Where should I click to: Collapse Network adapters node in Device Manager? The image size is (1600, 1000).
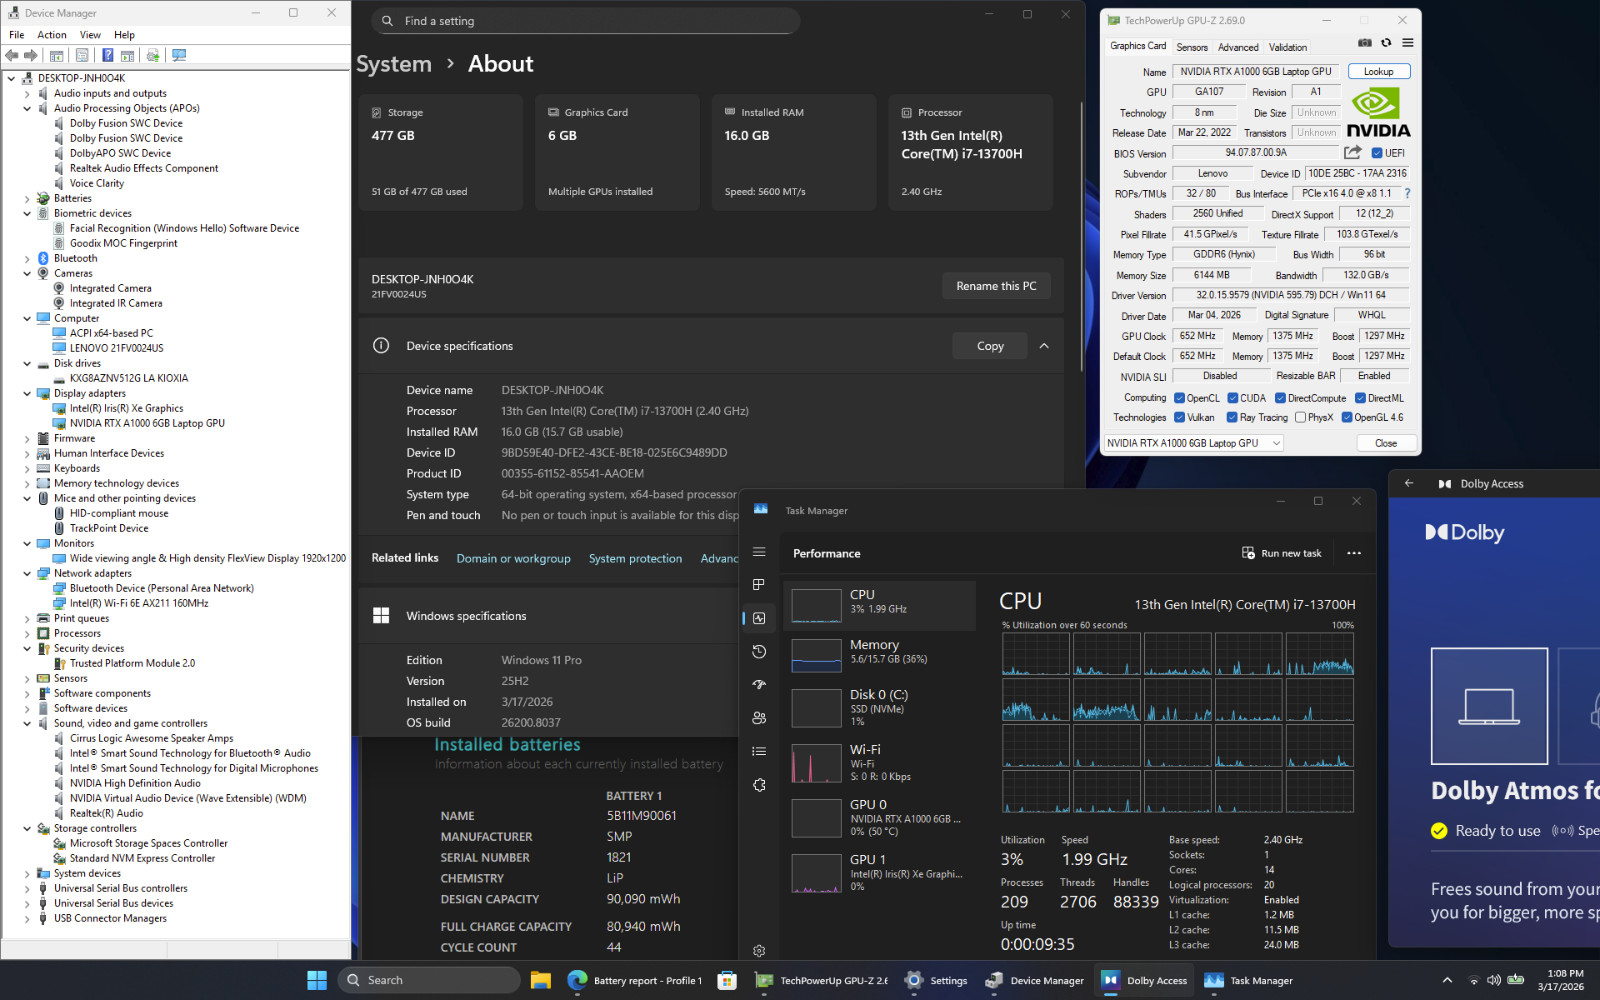[x=27, y=574]
